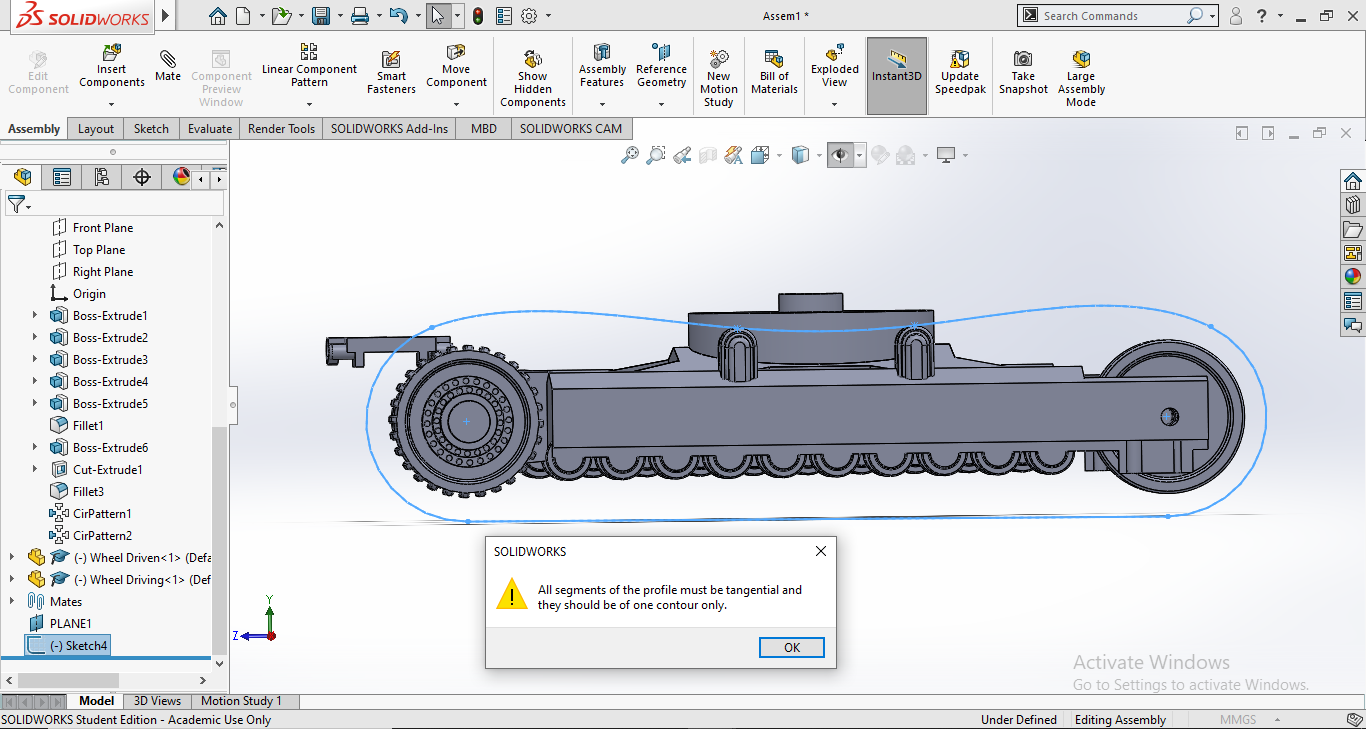Open the DisplayManager panel tab
The image size is (1366, 729).
[x=181, y=177]
